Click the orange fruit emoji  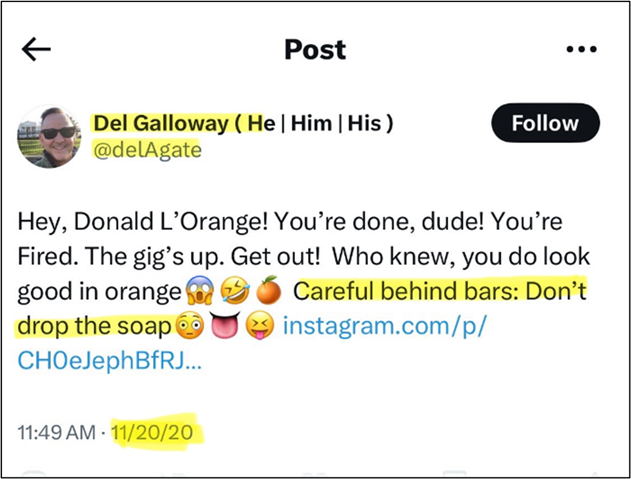click(266, 292)
